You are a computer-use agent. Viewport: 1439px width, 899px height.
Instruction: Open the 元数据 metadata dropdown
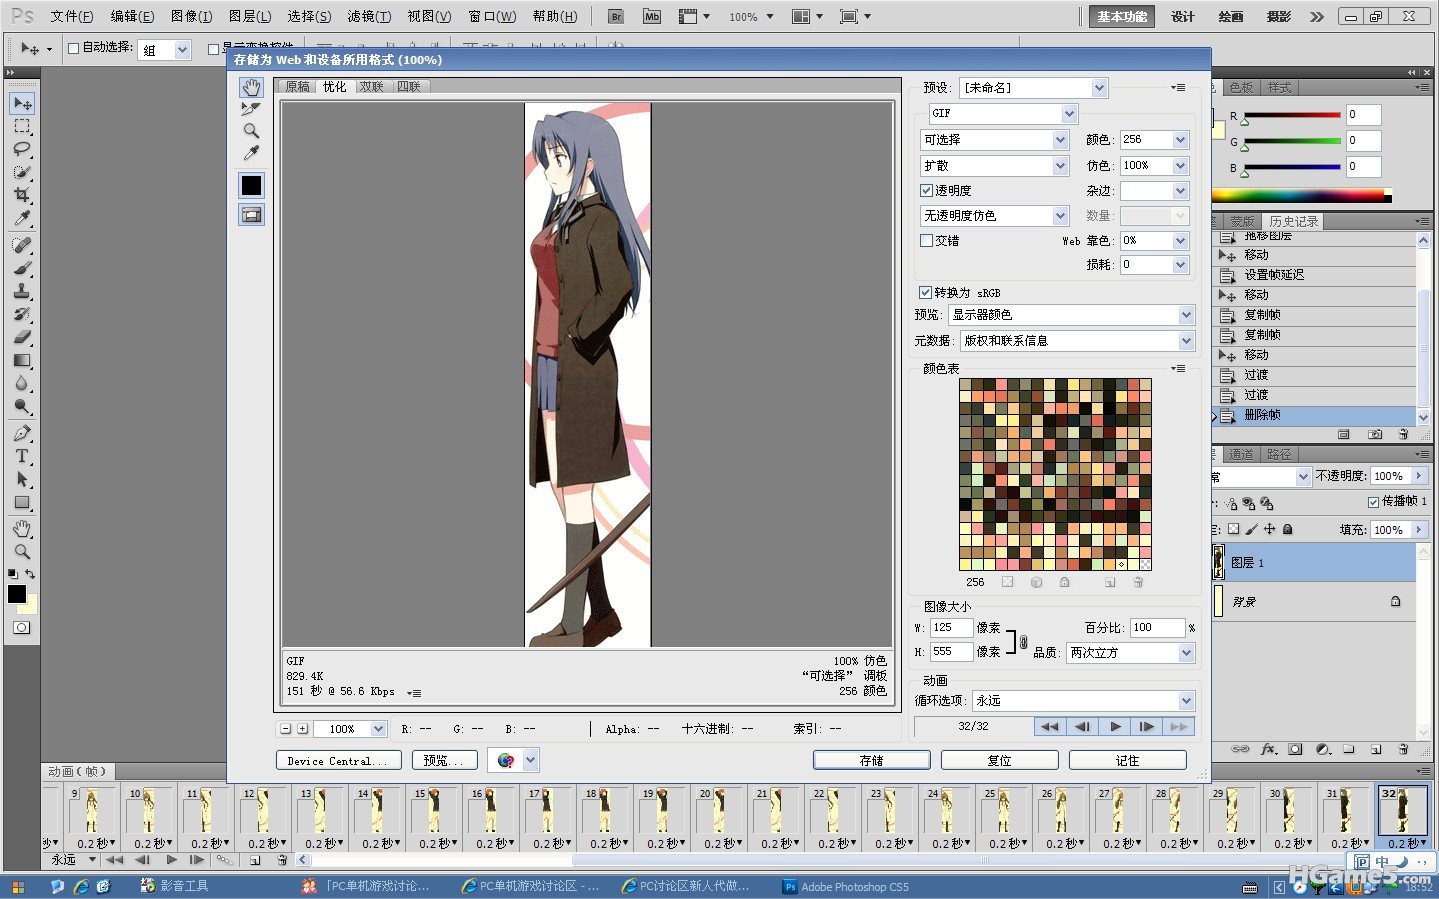1077,341
